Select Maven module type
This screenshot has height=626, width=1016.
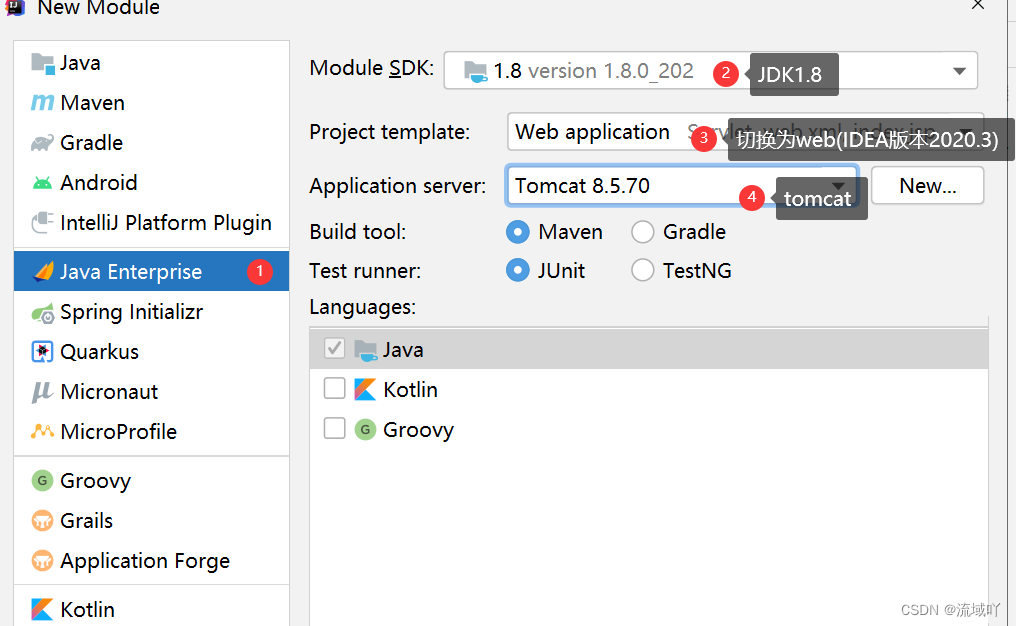(x=152, y=103)
